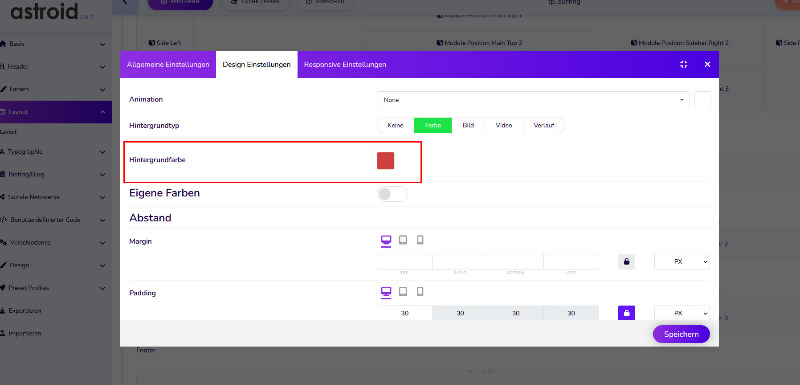Click the first Padding input showing 30

pos(405,313)
